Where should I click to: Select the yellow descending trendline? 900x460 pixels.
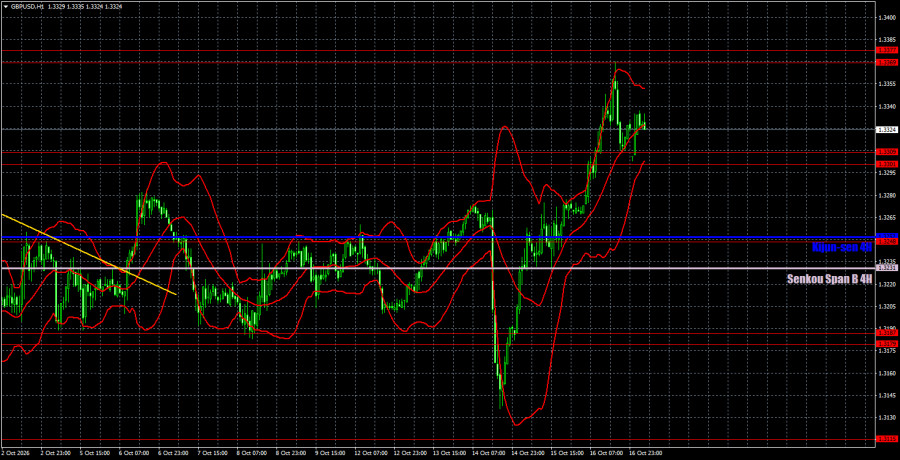(x=89, y=254)
